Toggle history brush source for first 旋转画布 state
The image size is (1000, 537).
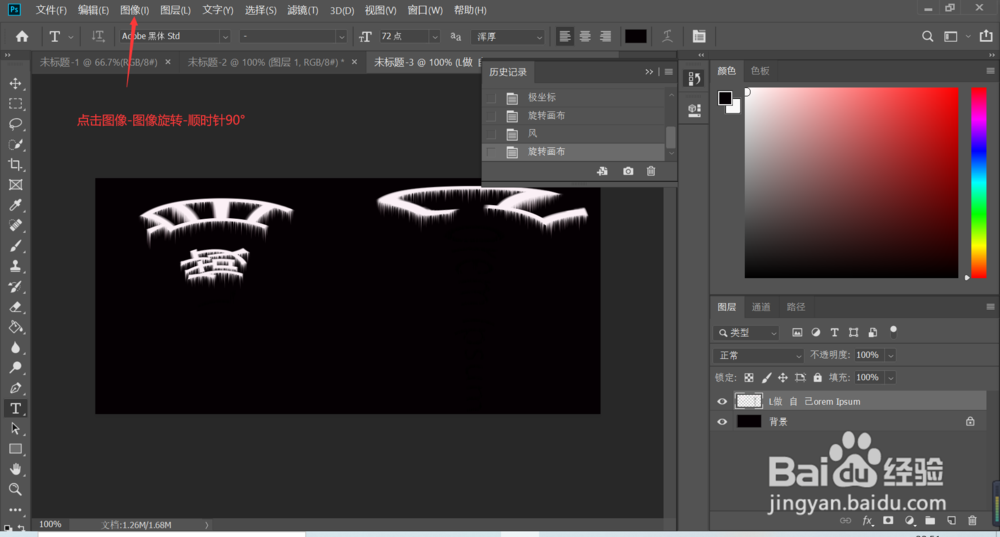491,116
